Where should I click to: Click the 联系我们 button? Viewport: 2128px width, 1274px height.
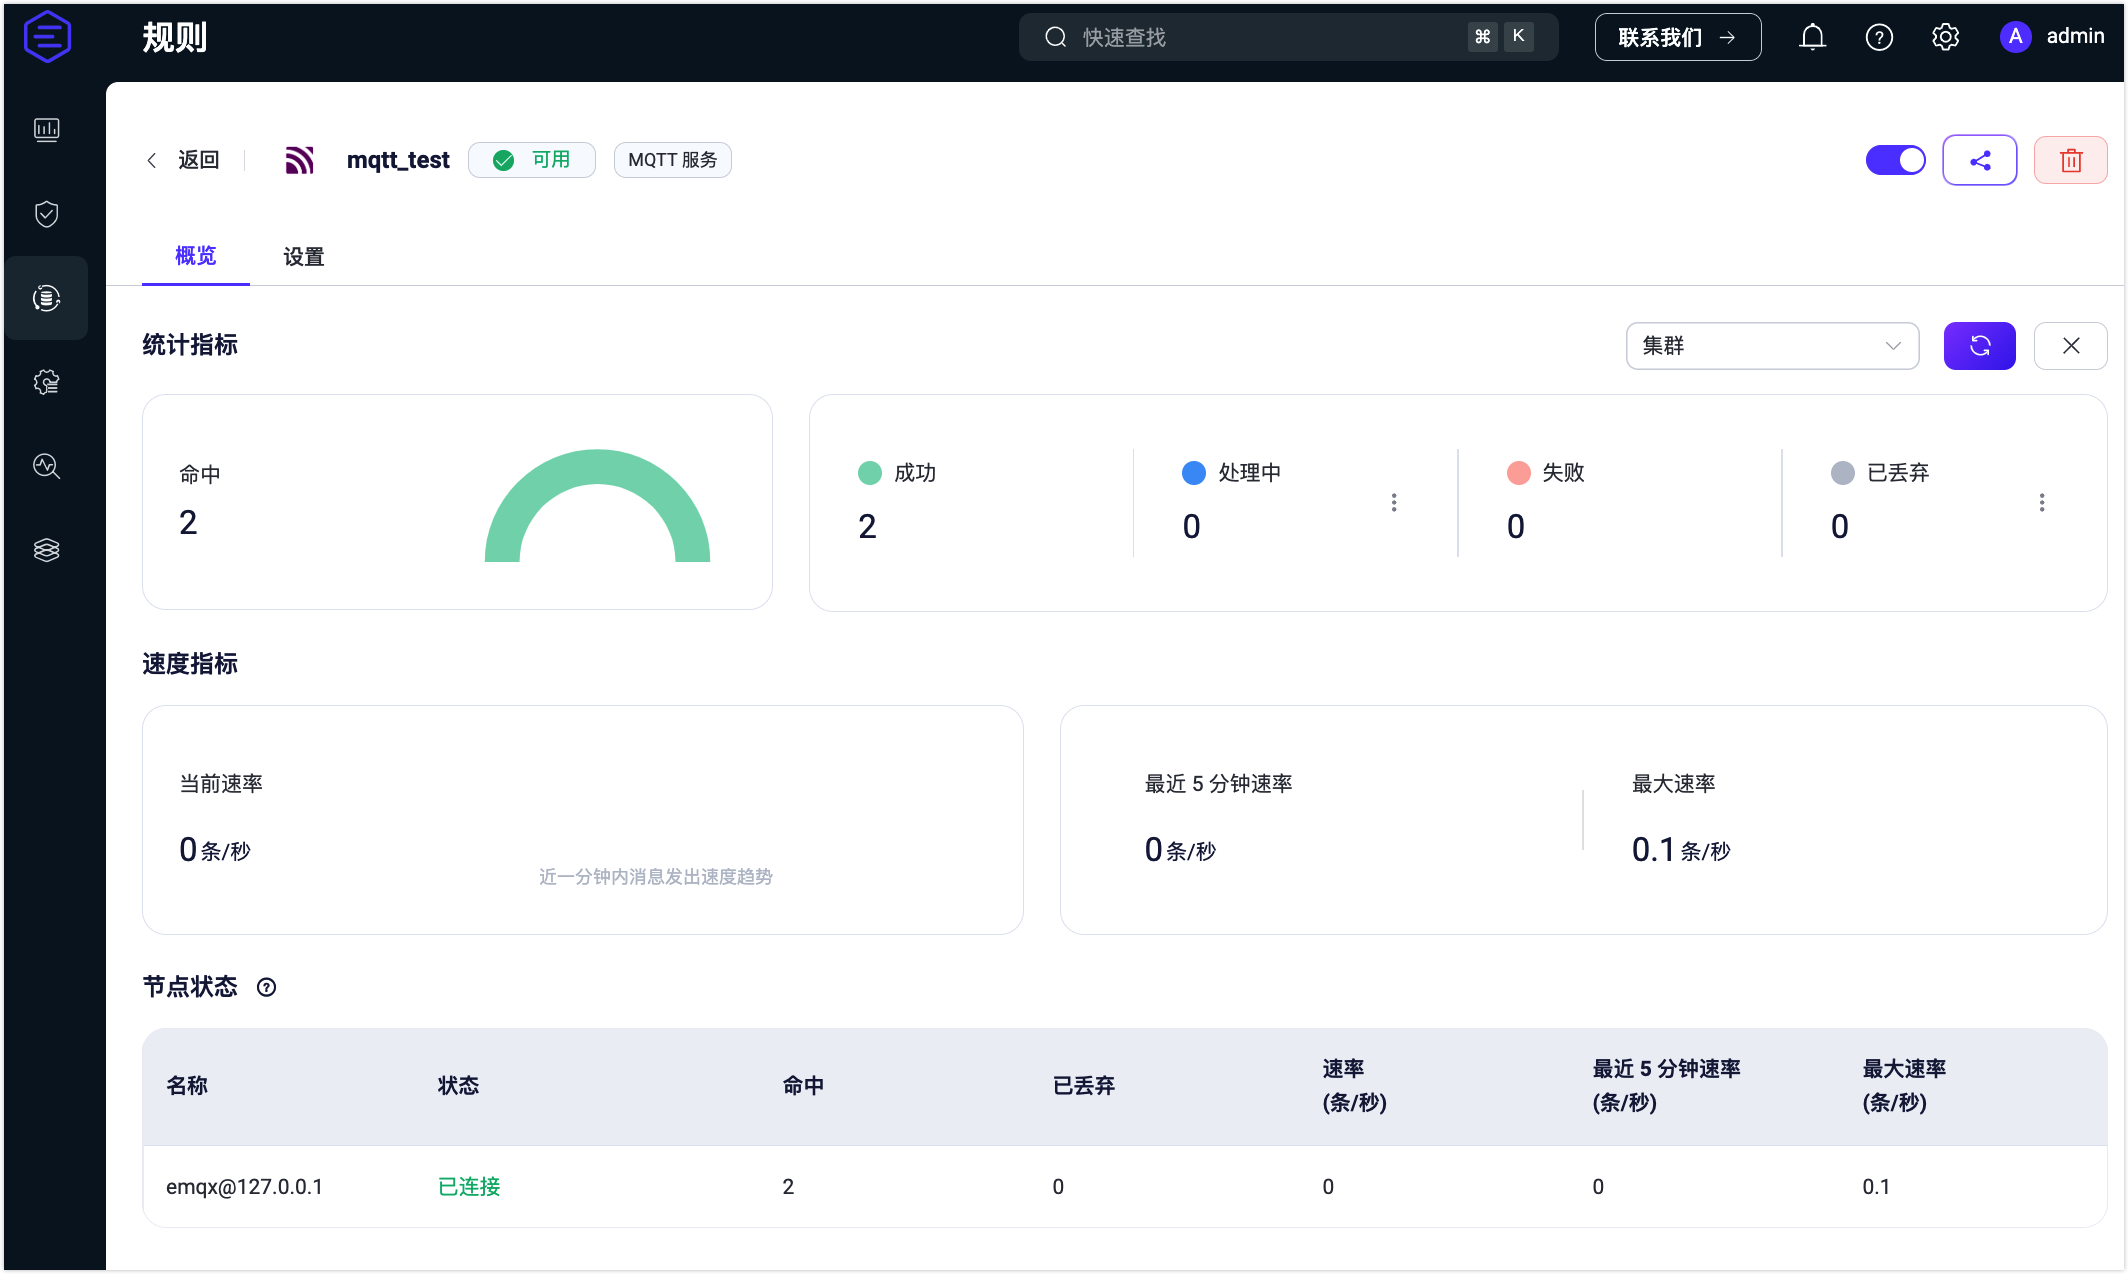pyautogui.click(x=1678, y=37)
